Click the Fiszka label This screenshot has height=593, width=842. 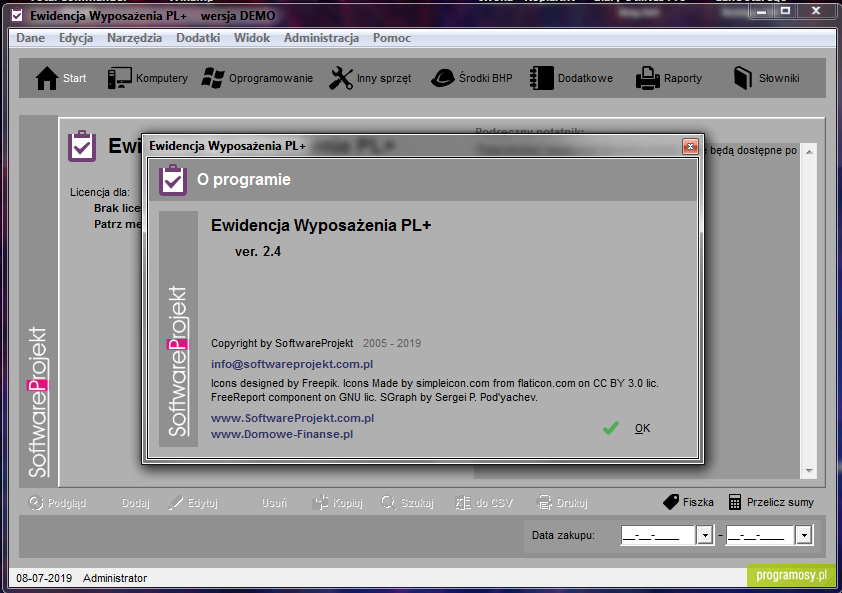click(698, 502)
